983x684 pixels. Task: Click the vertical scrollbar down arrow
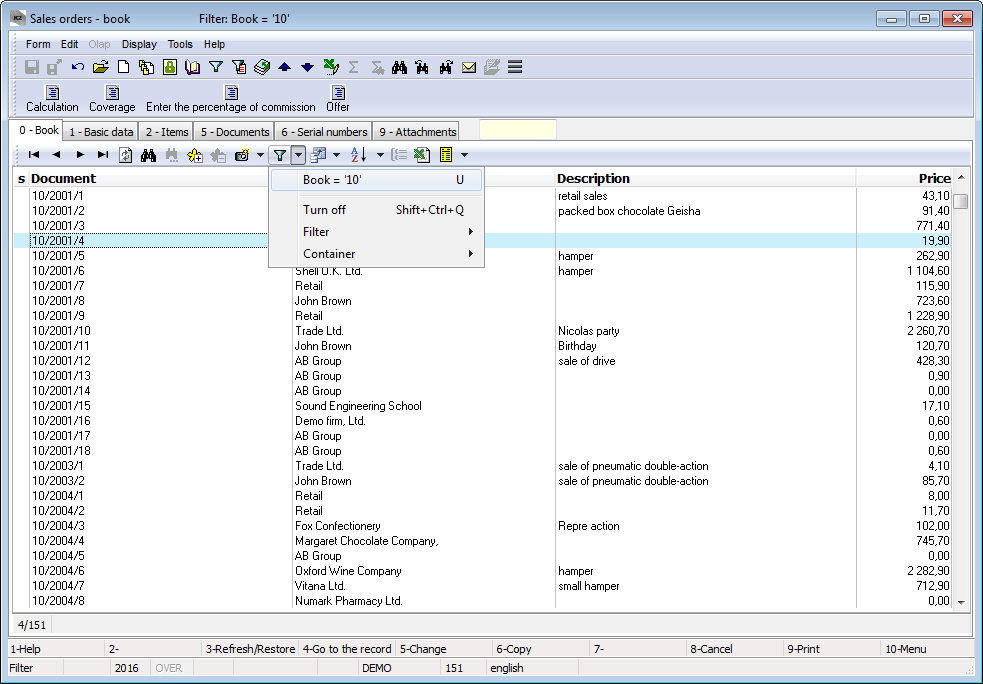click(x=961, y=602)
